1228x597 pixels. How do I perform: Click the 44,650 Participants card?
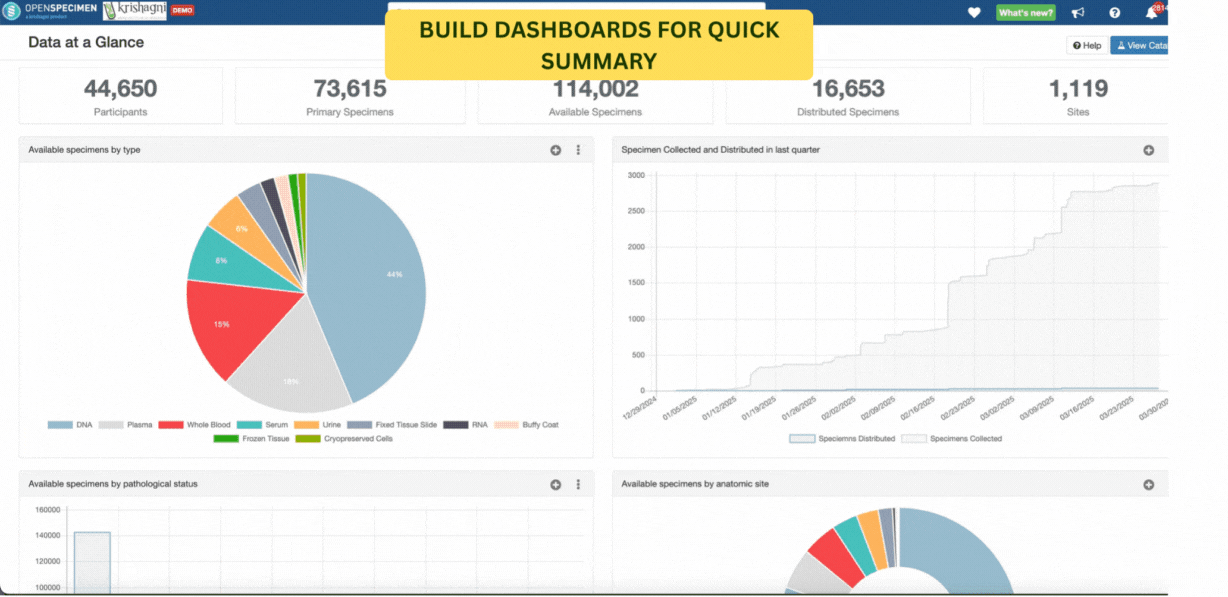(120, 96)
